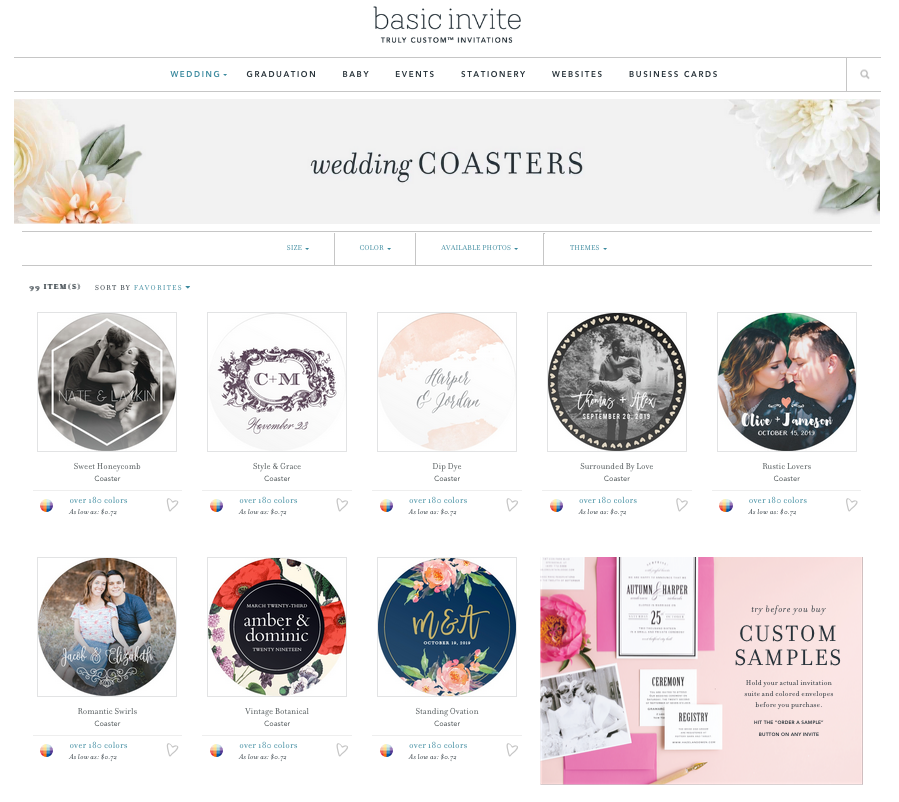The width and height of the screenshot is (899, 802).
Task: Favorite the Sweet Honeycomb coaster heart
Action: click(172, 504)
